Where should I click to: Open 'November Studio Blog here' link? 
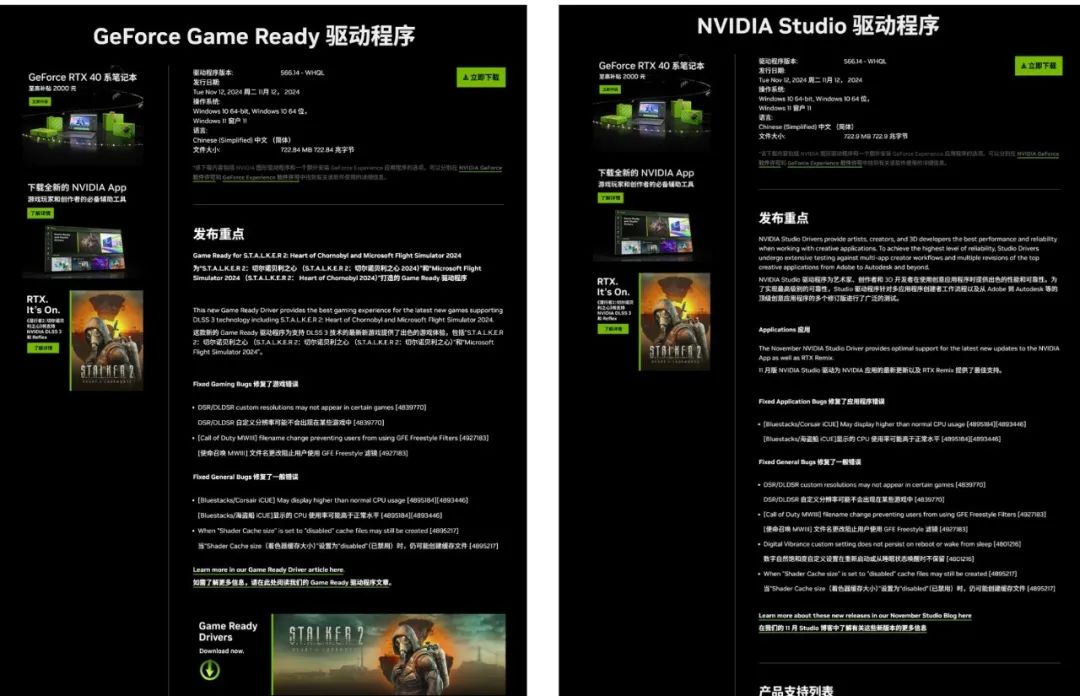(x=865, y=616)
